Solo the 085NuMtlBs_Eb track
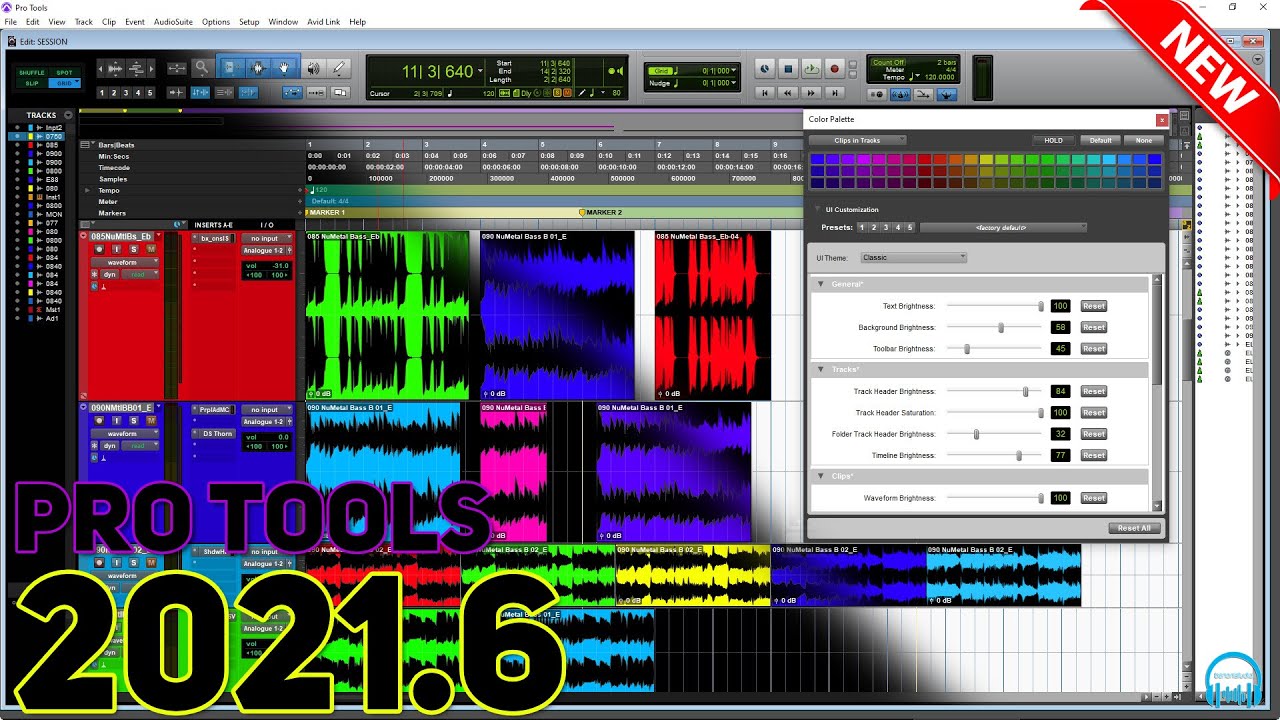Viewport: 1280px width, 720px height. [x=134, y=249]
